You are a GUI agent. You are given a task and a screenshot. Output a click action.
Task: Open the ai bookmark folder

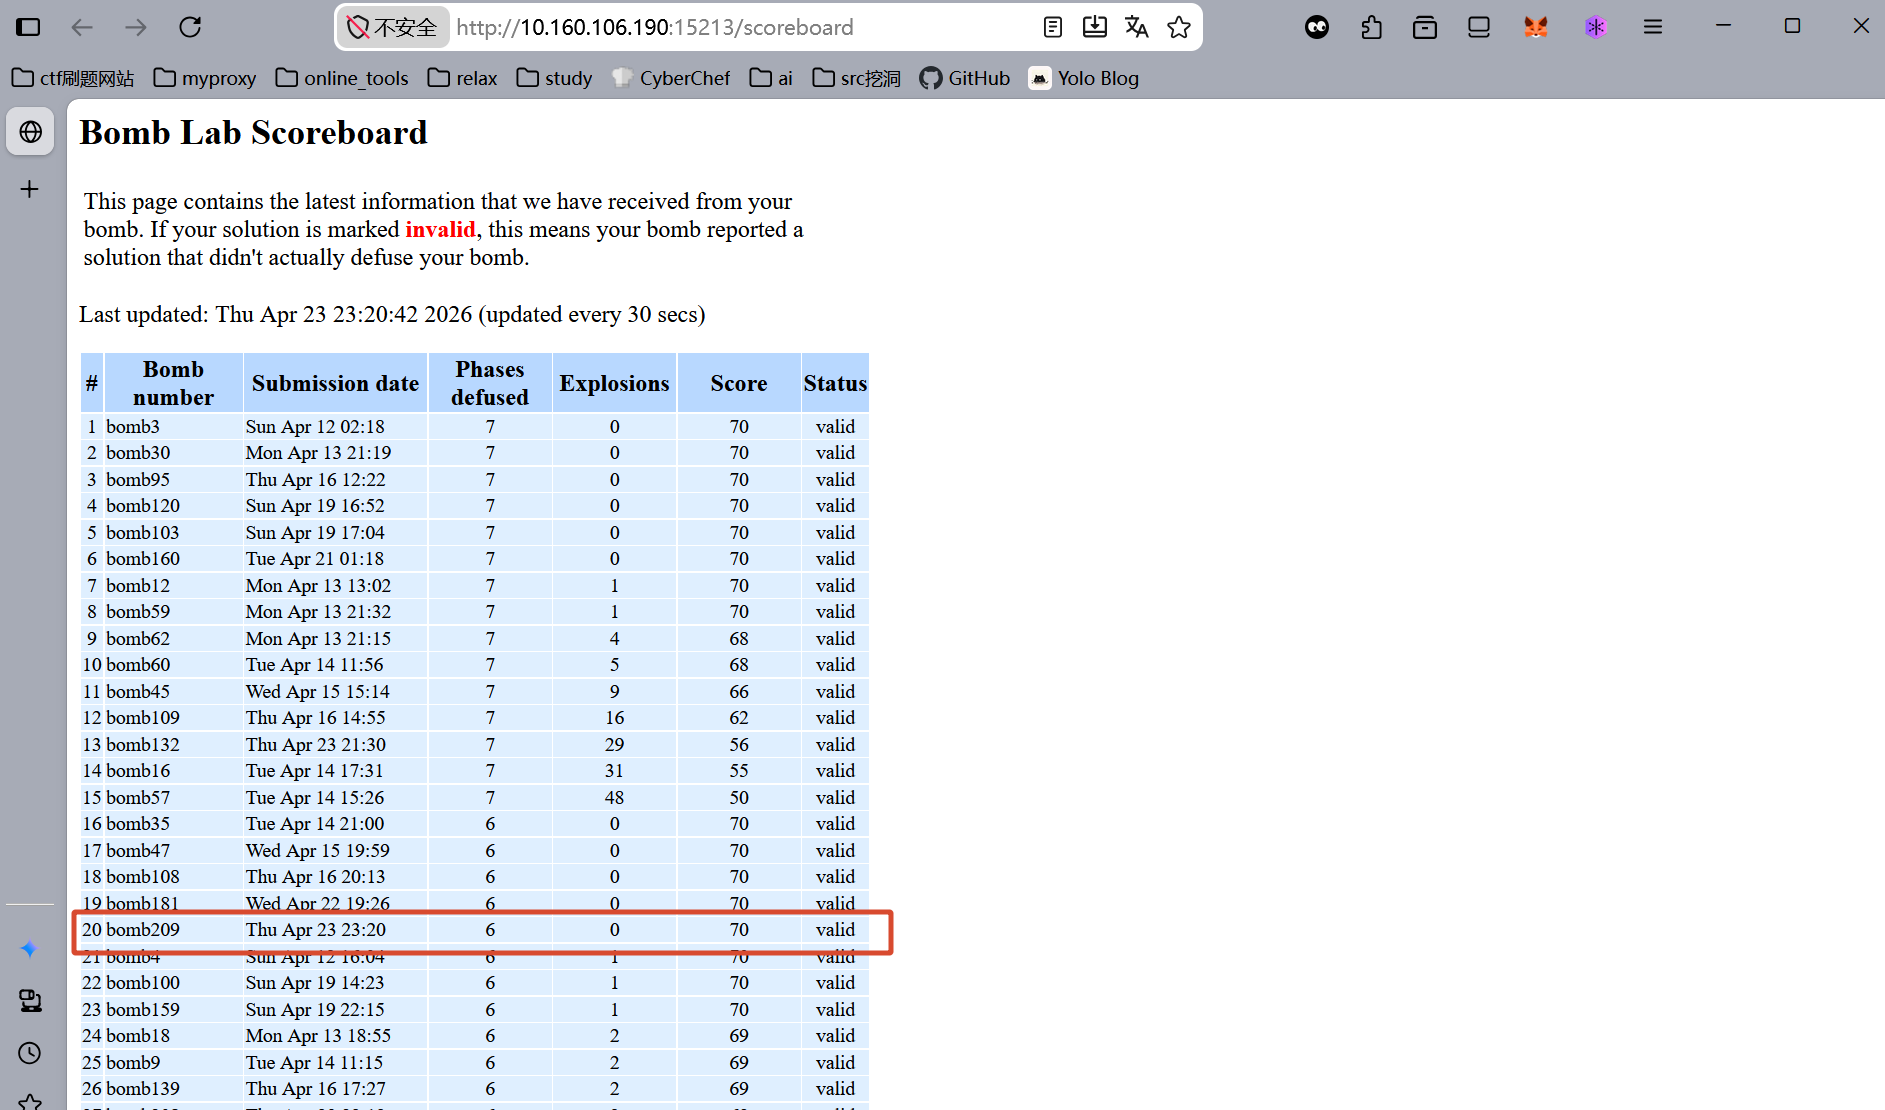pos(771,78)
